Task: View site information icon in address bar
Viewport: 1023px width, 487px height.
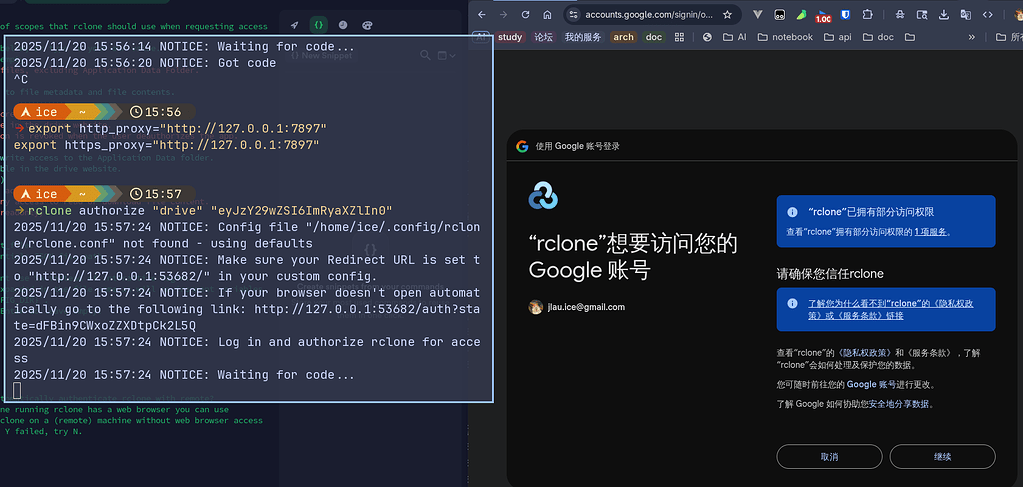Action: (573, 14)
